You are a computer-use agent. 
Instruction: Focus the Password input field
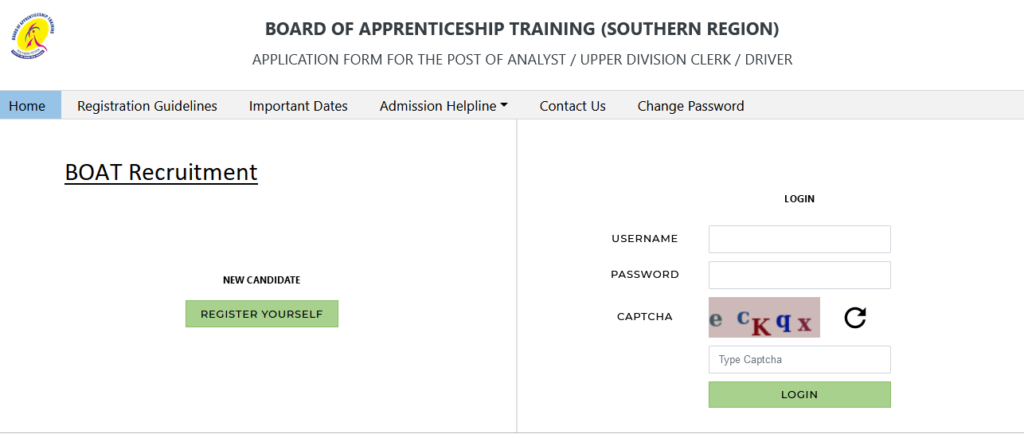(799, 275)
